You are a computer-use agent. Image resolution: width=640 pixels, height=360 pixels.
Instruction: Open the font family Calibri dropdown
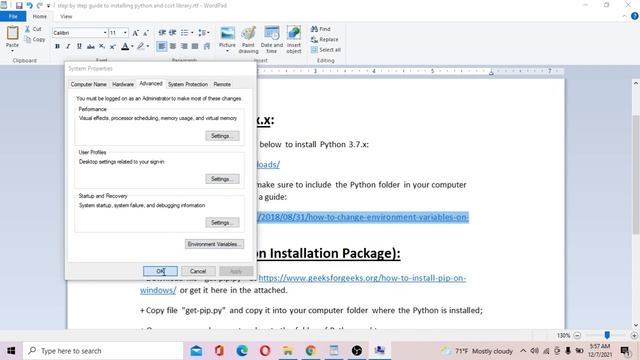coord(105,33)
